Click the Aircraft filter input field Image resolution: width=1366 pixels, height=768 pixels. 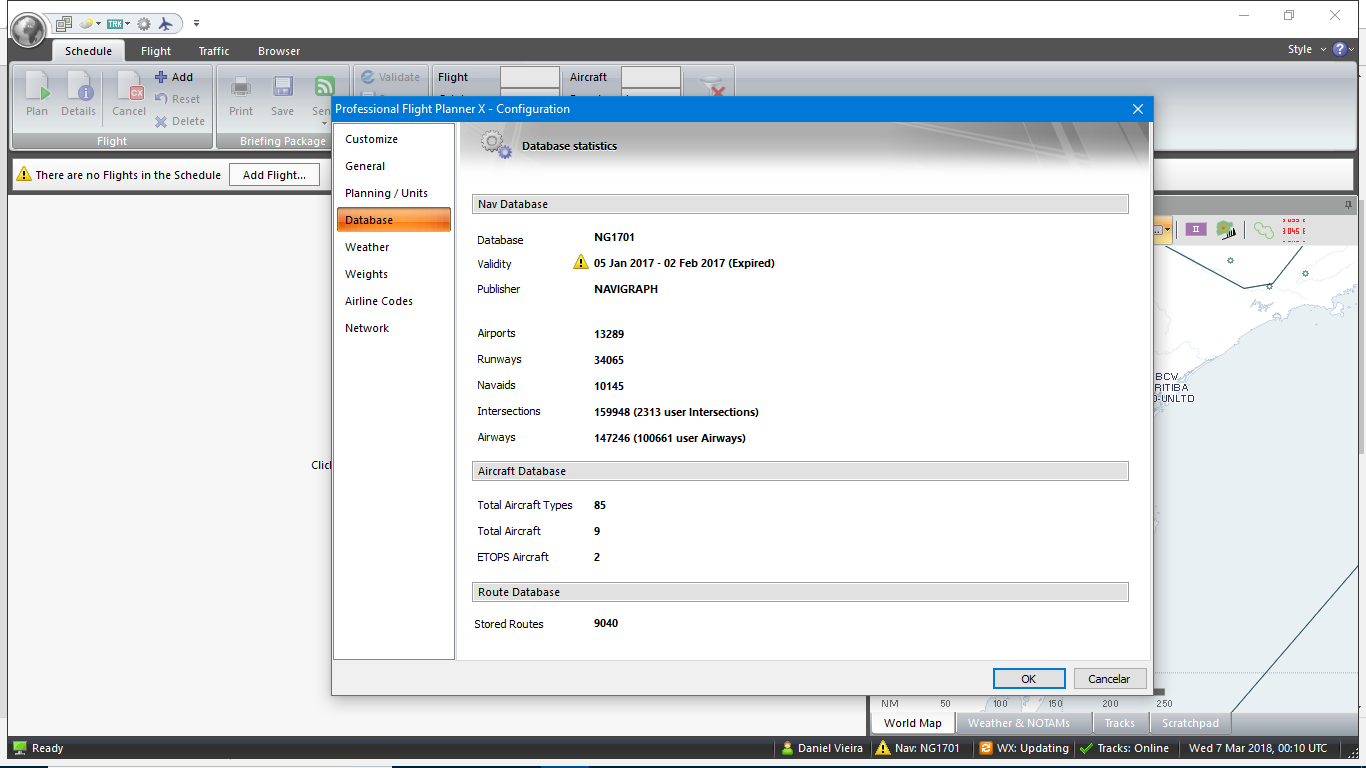651,77
